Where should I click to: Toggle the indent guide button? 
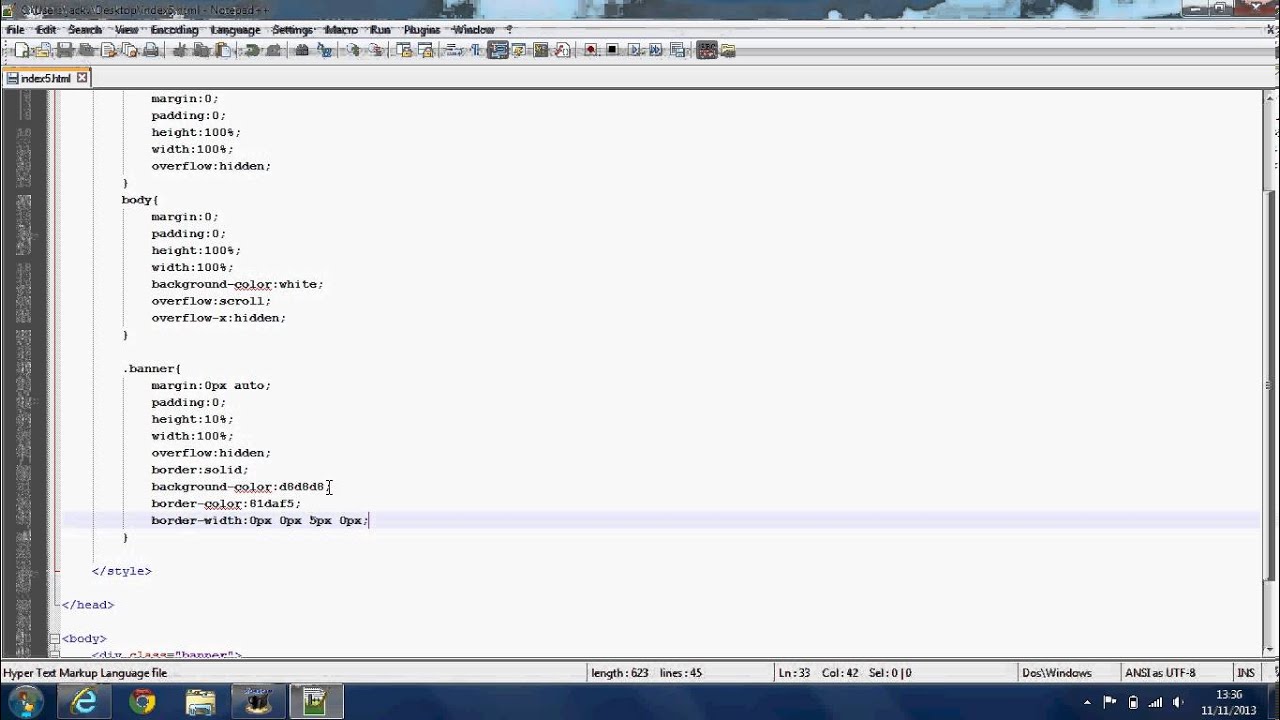pyautogui.click(x=499, y=50)
